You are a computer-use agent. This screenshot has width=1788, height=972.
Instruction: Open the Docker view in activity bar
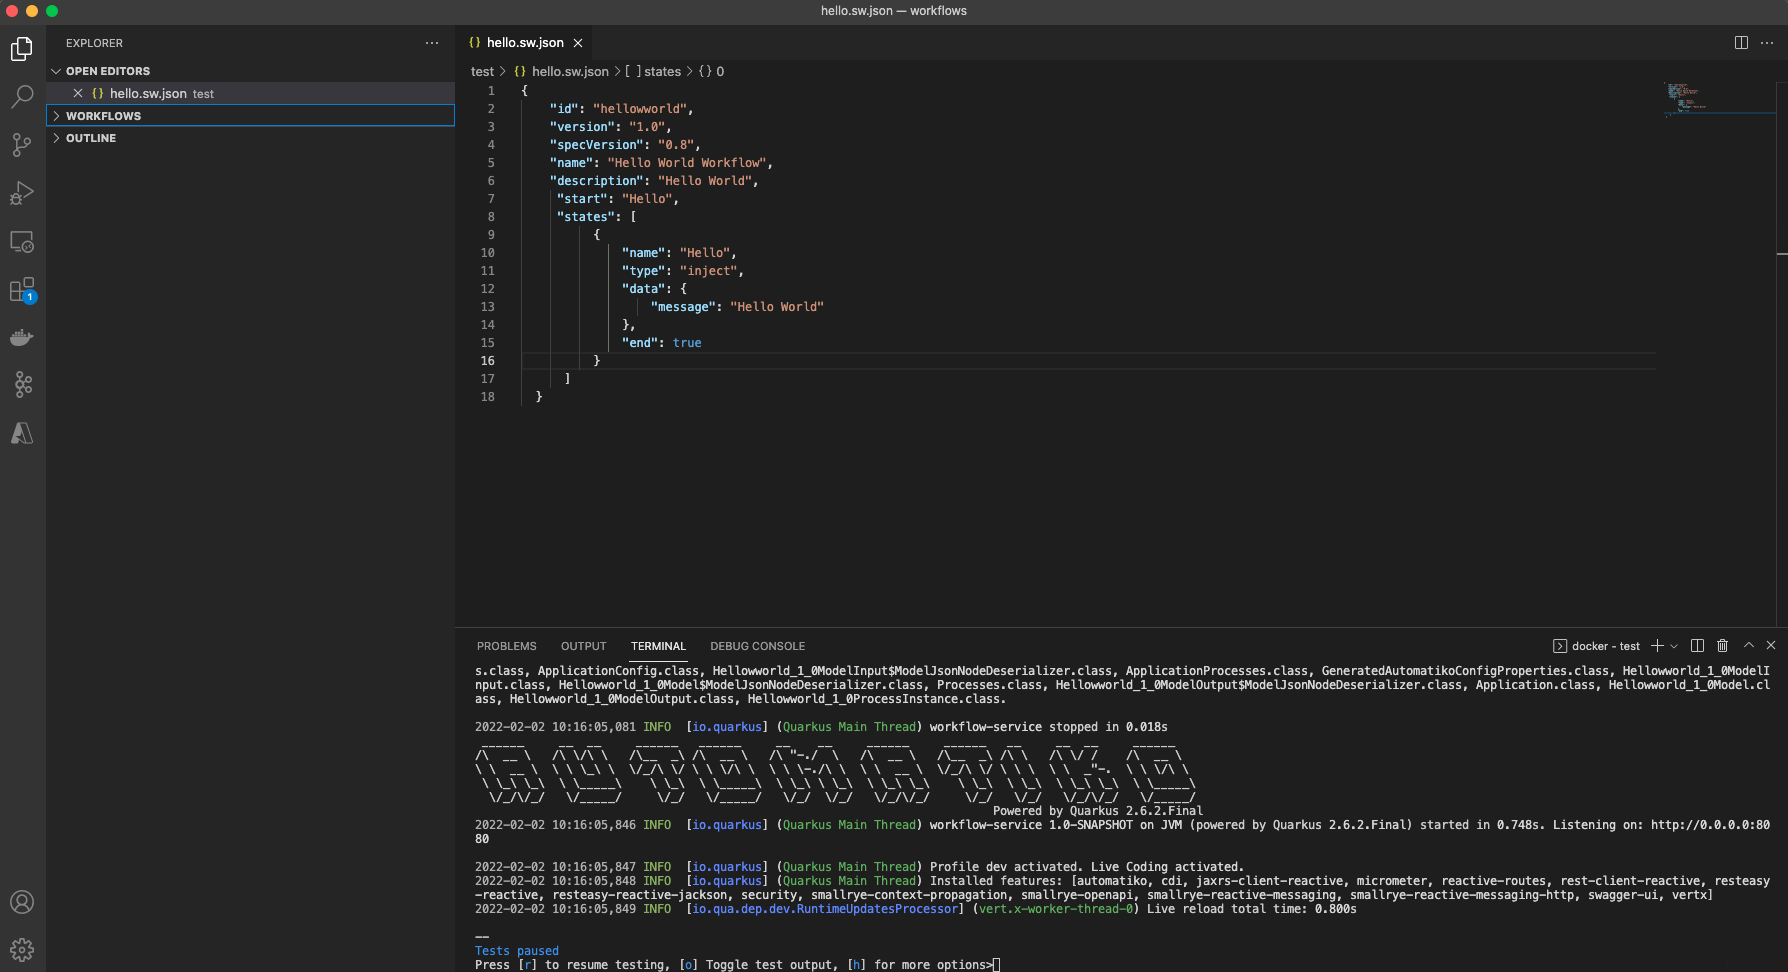coord(22,338)
